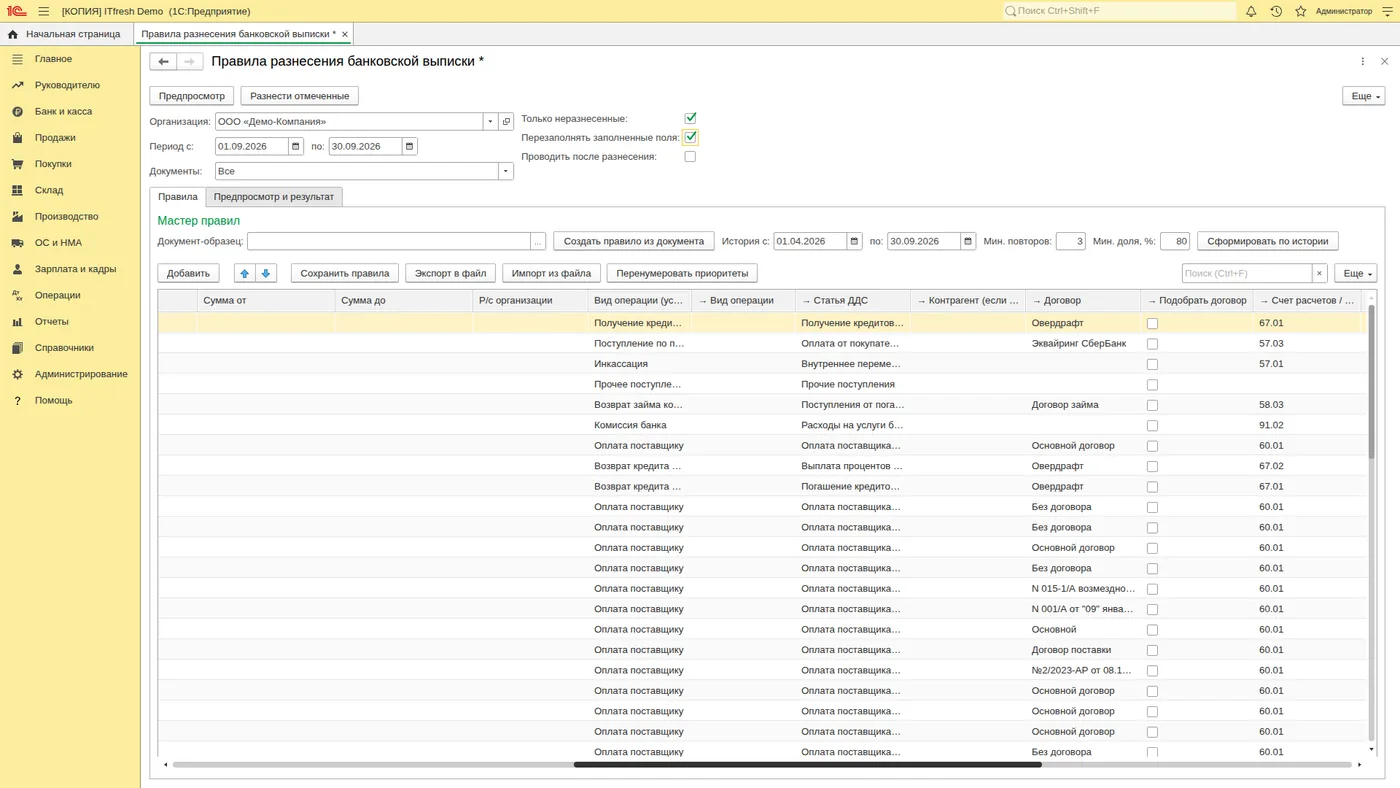The image size is (1400, 788).
Task: Focus the Мин. повторов input field
Action: pyautogui.click(x=1070, y=241)
